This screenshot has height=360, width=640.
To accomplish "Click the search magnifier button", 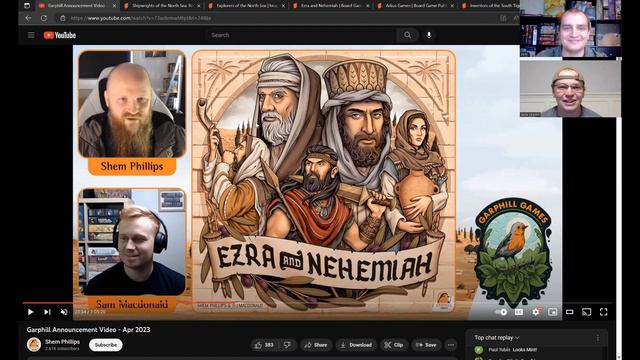I will point(407,35).
